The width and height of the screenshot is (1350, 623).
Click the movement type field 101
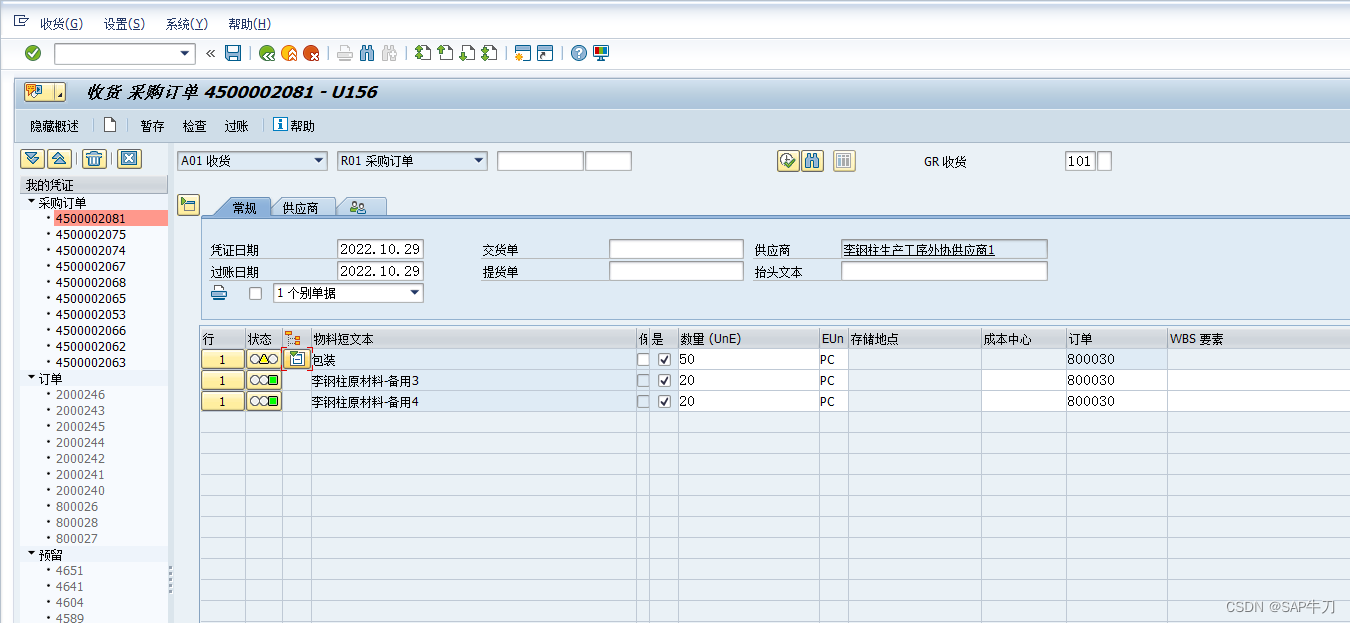tap(1080, 161)
